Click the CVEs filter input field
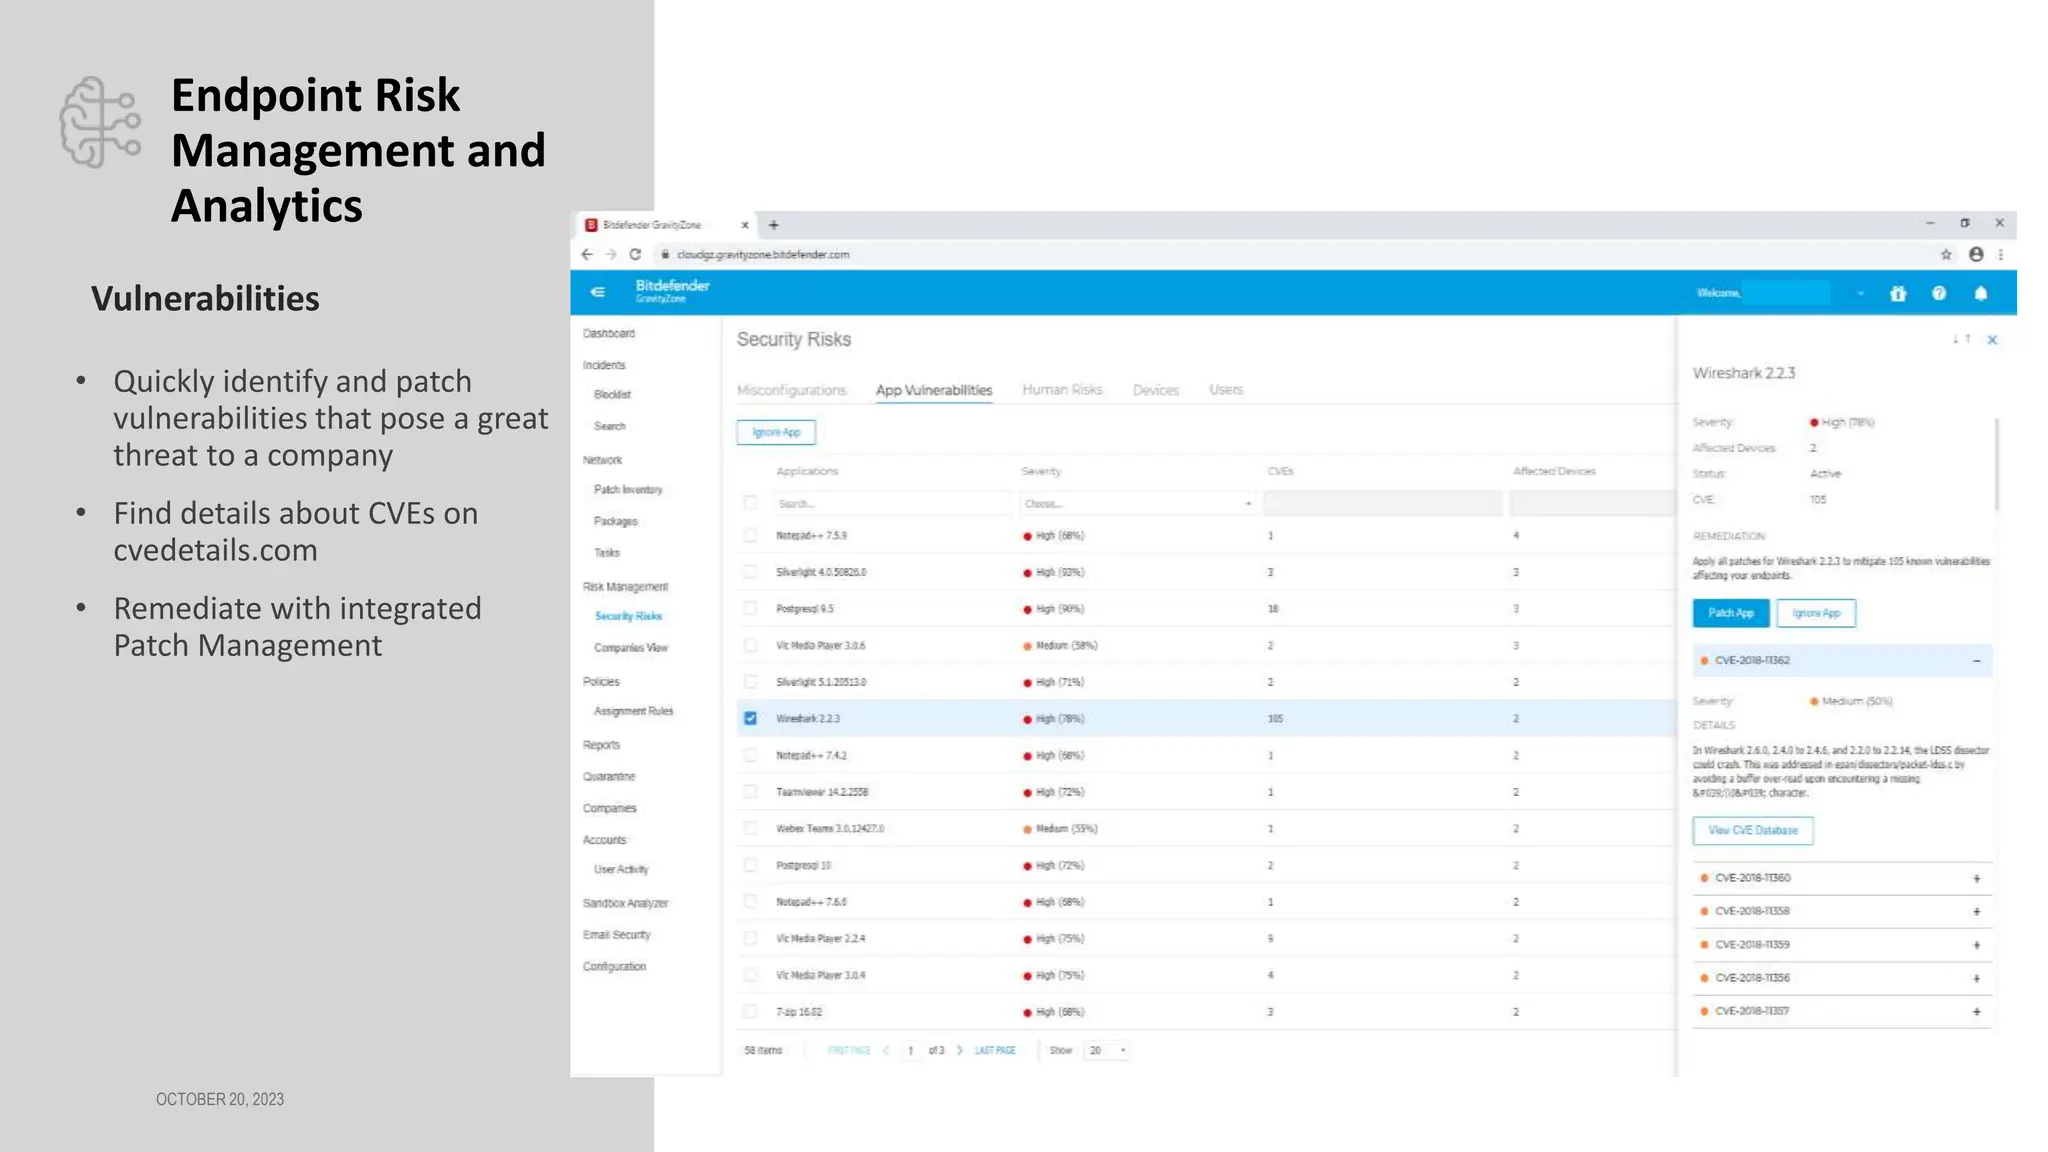 click(x=1382, y=503)
